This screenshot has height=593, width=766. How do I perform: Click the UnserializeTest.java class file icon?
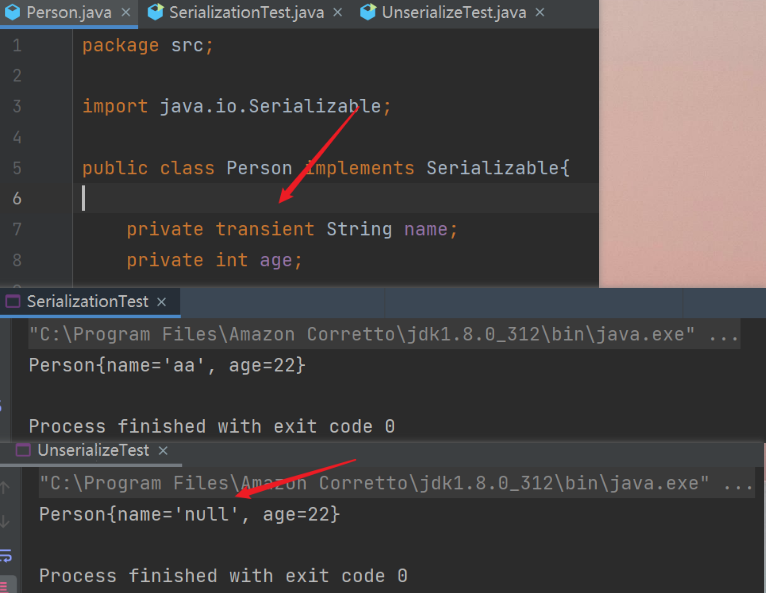[368, 13]
